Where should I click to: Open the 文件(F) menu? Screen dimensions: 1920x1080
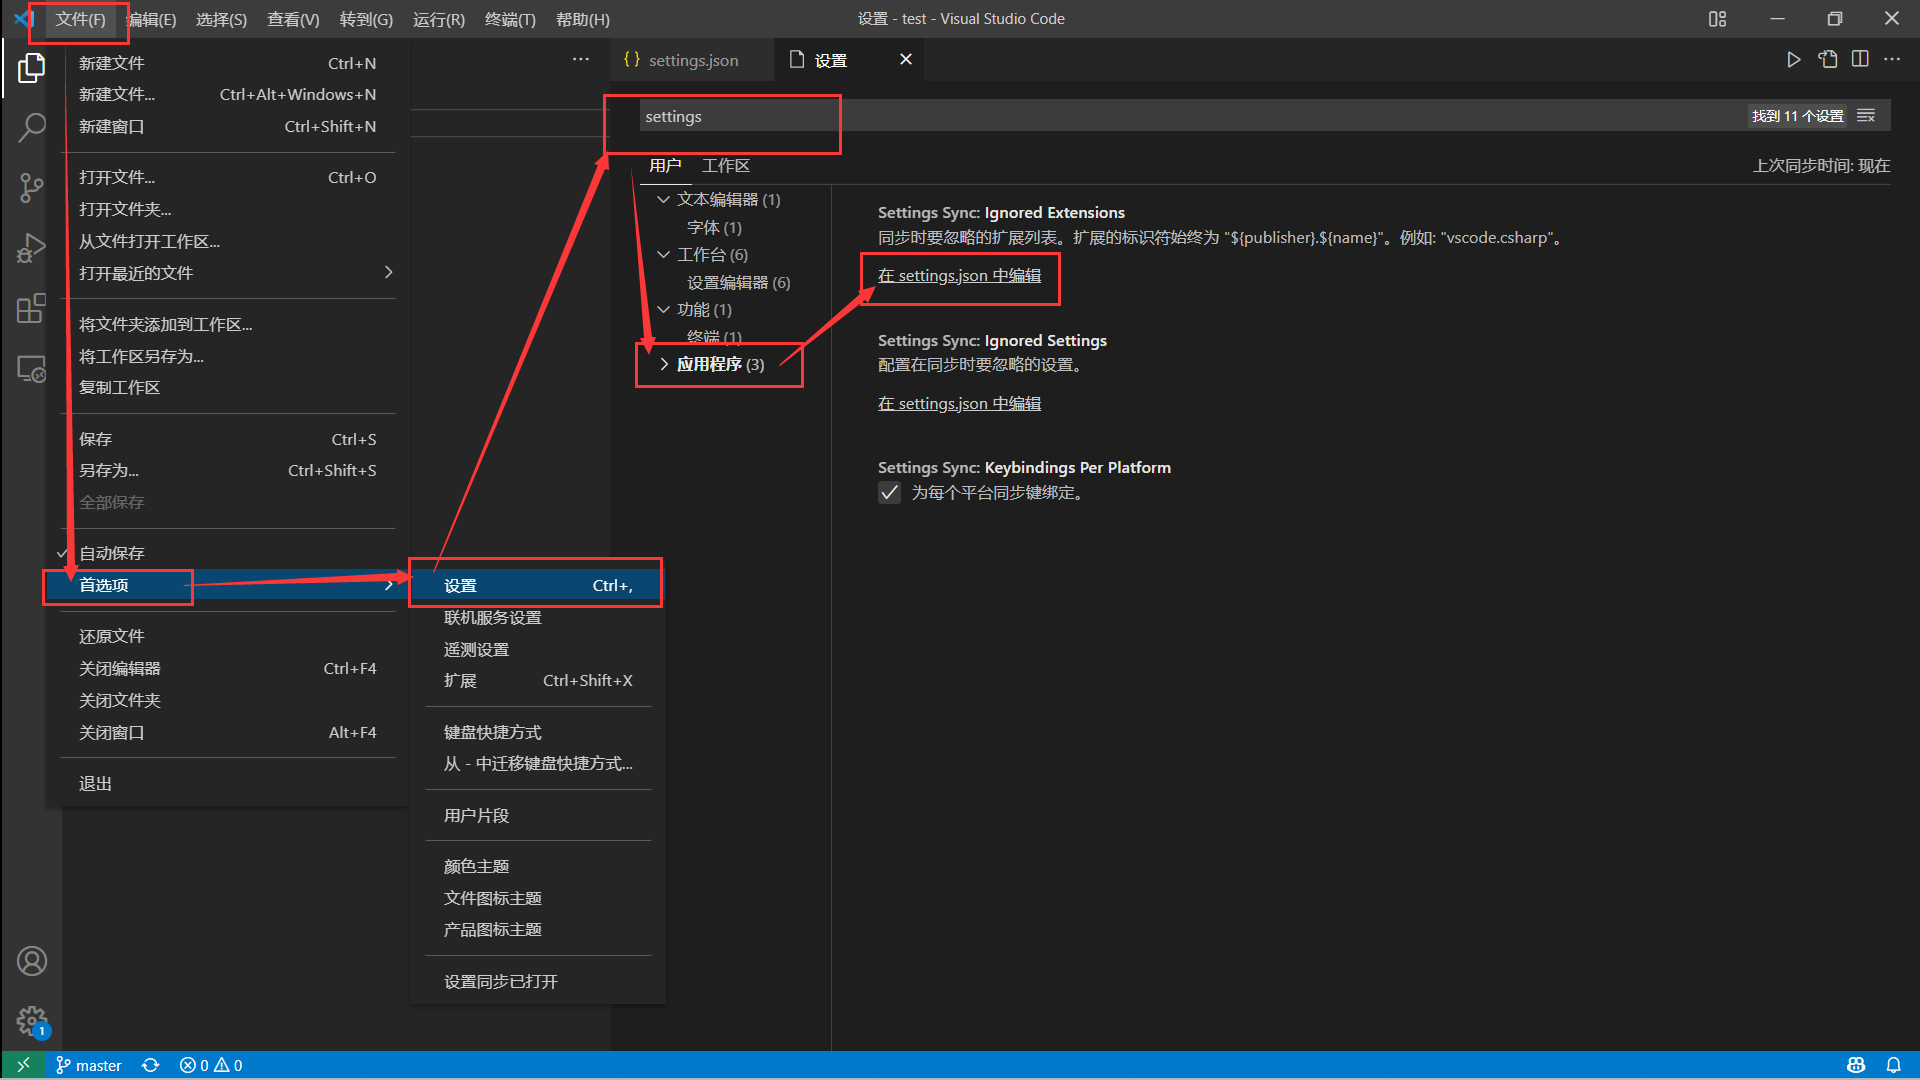[x=80, y=20]
